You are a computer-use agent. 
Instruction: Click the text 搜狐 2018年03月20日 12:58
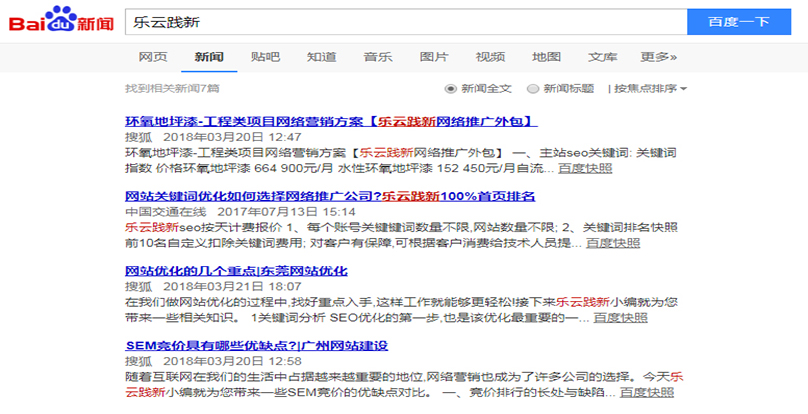213,361
